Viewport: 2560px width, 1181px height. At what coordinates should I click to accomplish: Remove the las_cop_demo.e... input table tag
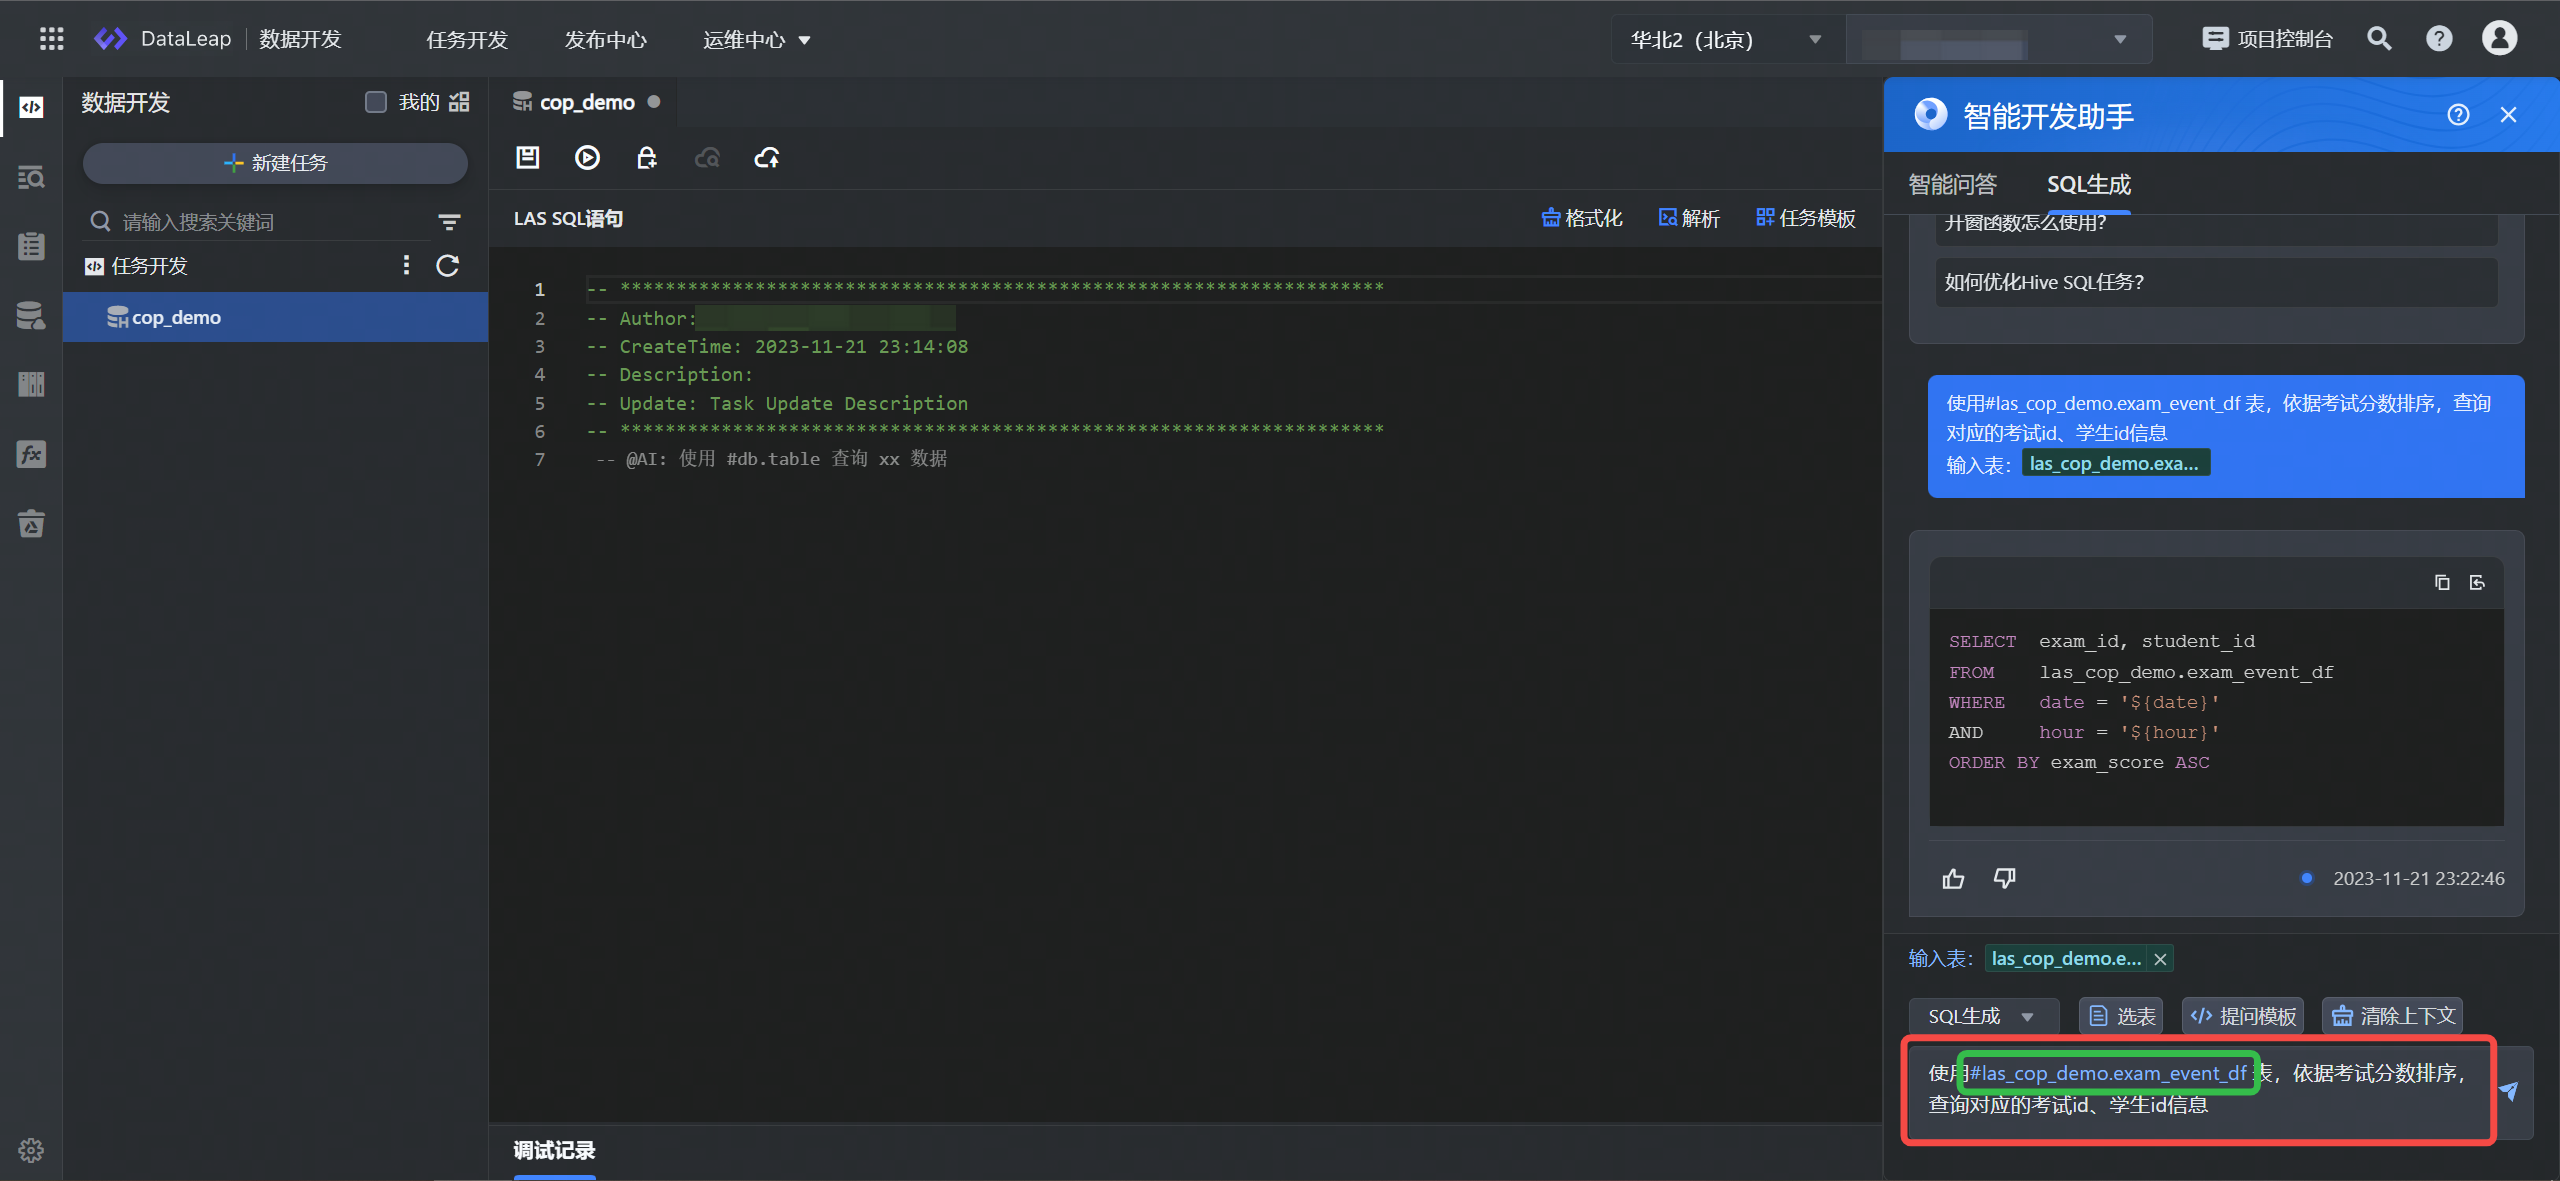coord(2160,959)
